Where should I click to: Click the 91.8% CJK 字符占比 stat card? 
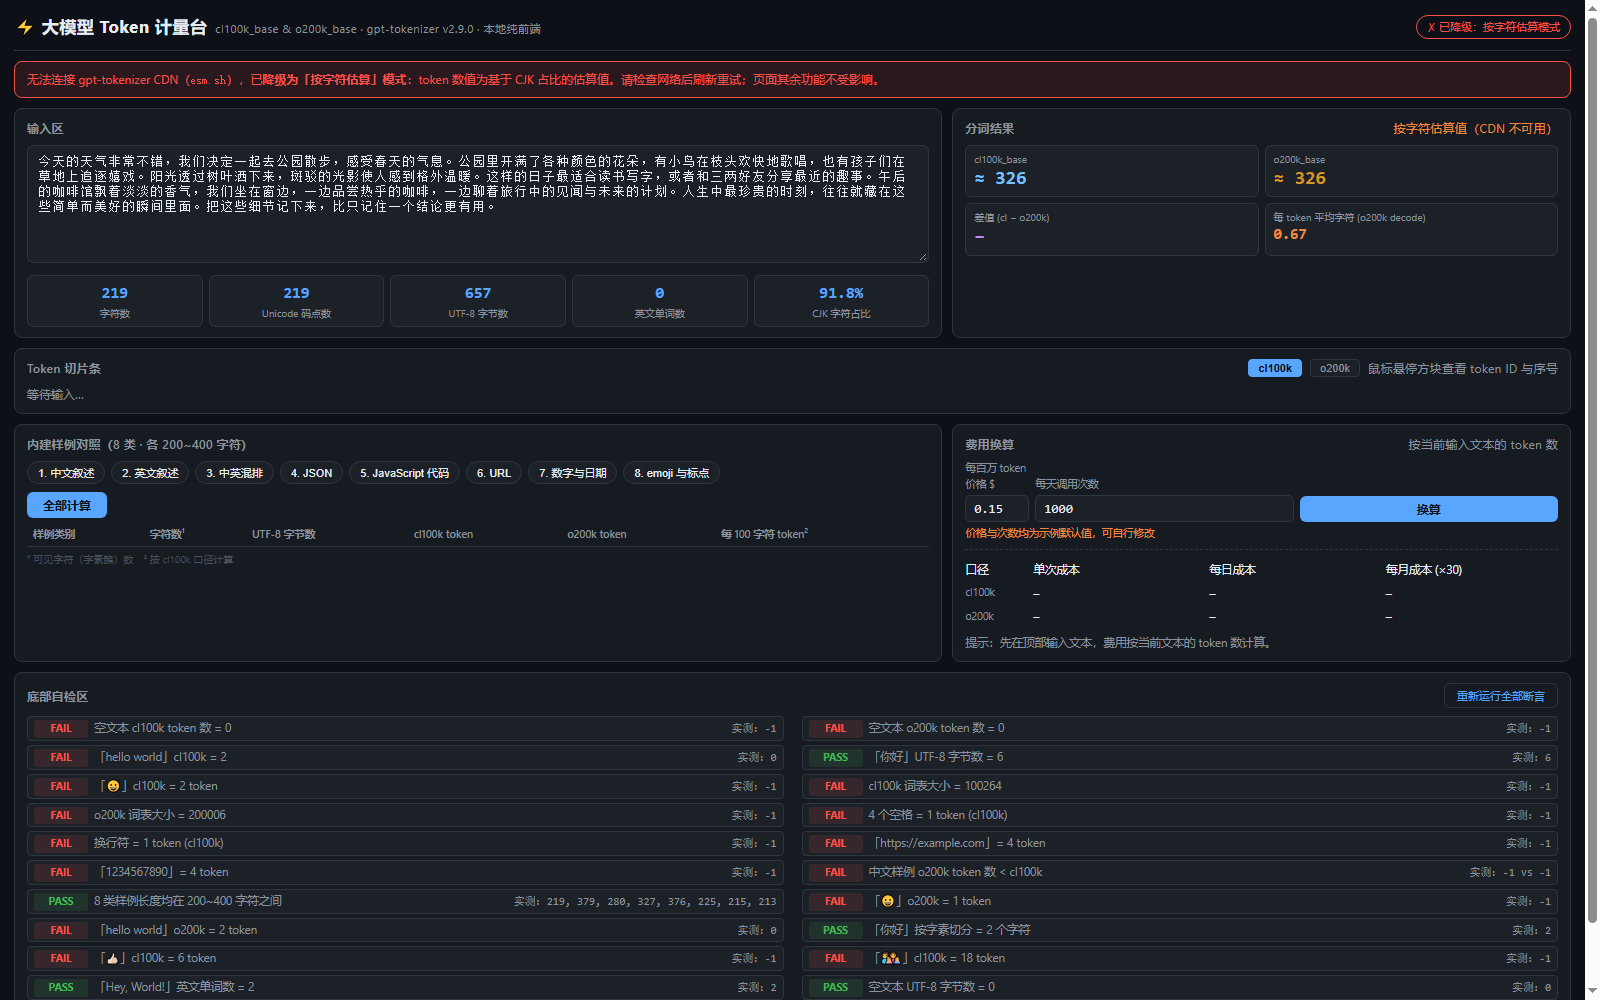click(841, 301)
